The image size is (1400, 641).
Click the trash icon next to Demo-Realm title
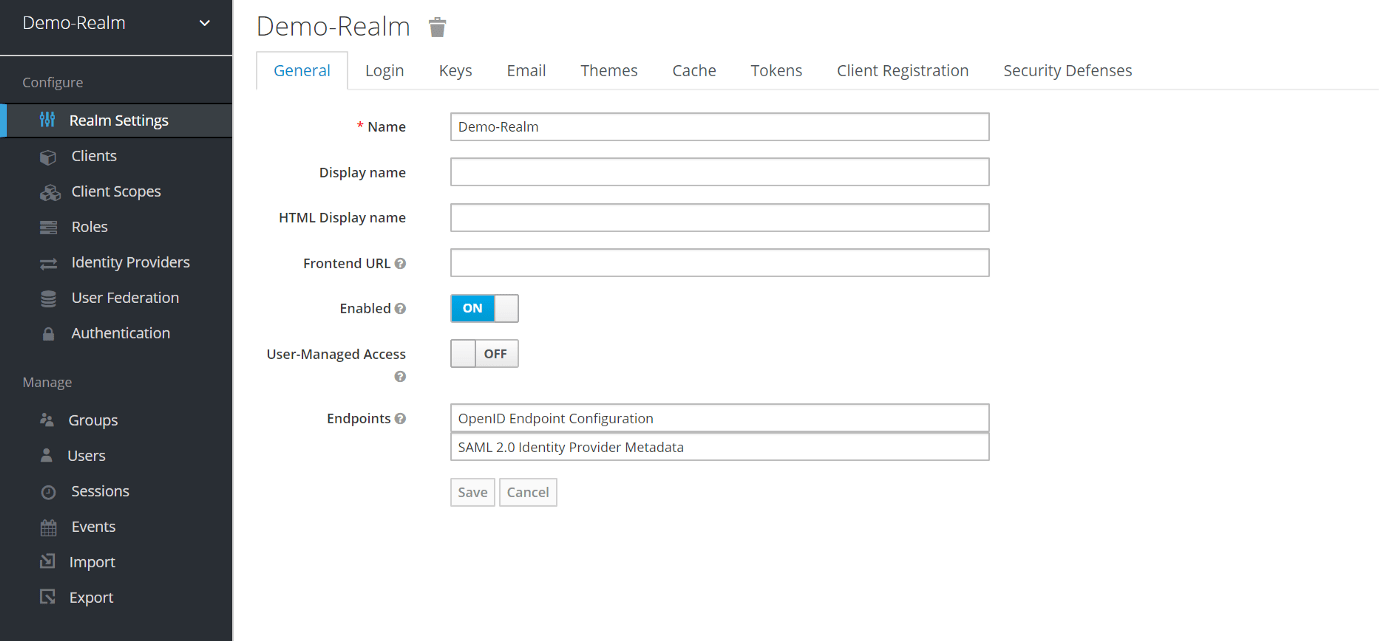click(437, 27)
